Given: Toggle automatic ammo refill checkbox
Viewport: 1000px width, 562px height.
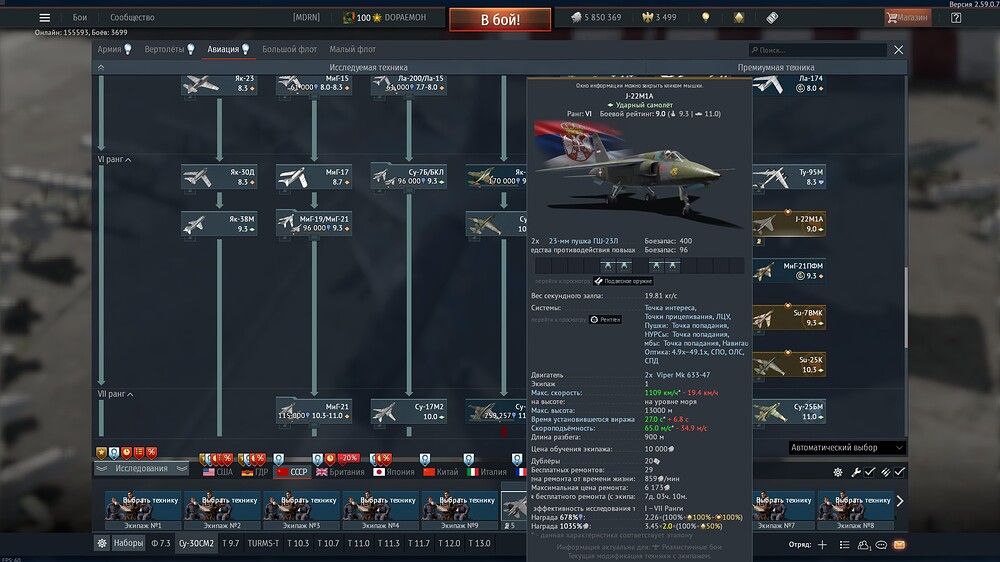Looking at the screenshot, I should pos(899,472).
